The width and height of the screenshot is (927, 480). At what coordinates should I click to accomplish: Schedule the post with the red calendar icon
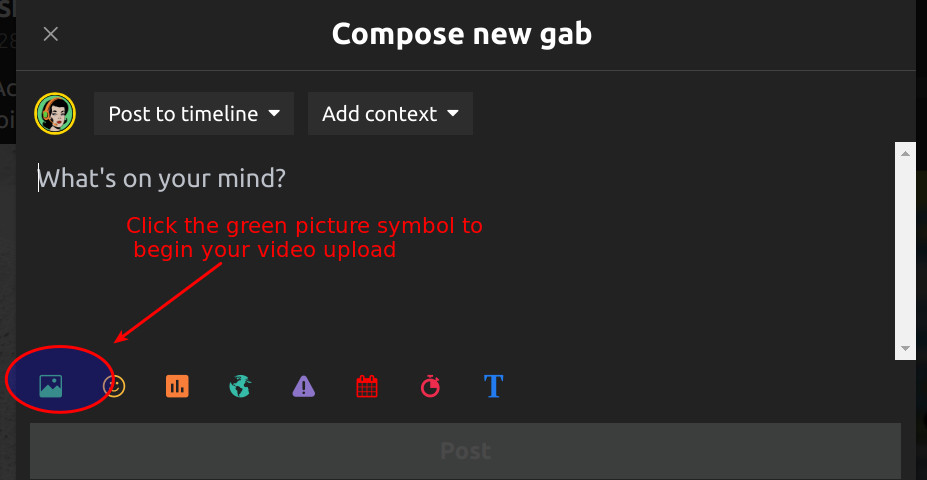(x=367, y=386)
